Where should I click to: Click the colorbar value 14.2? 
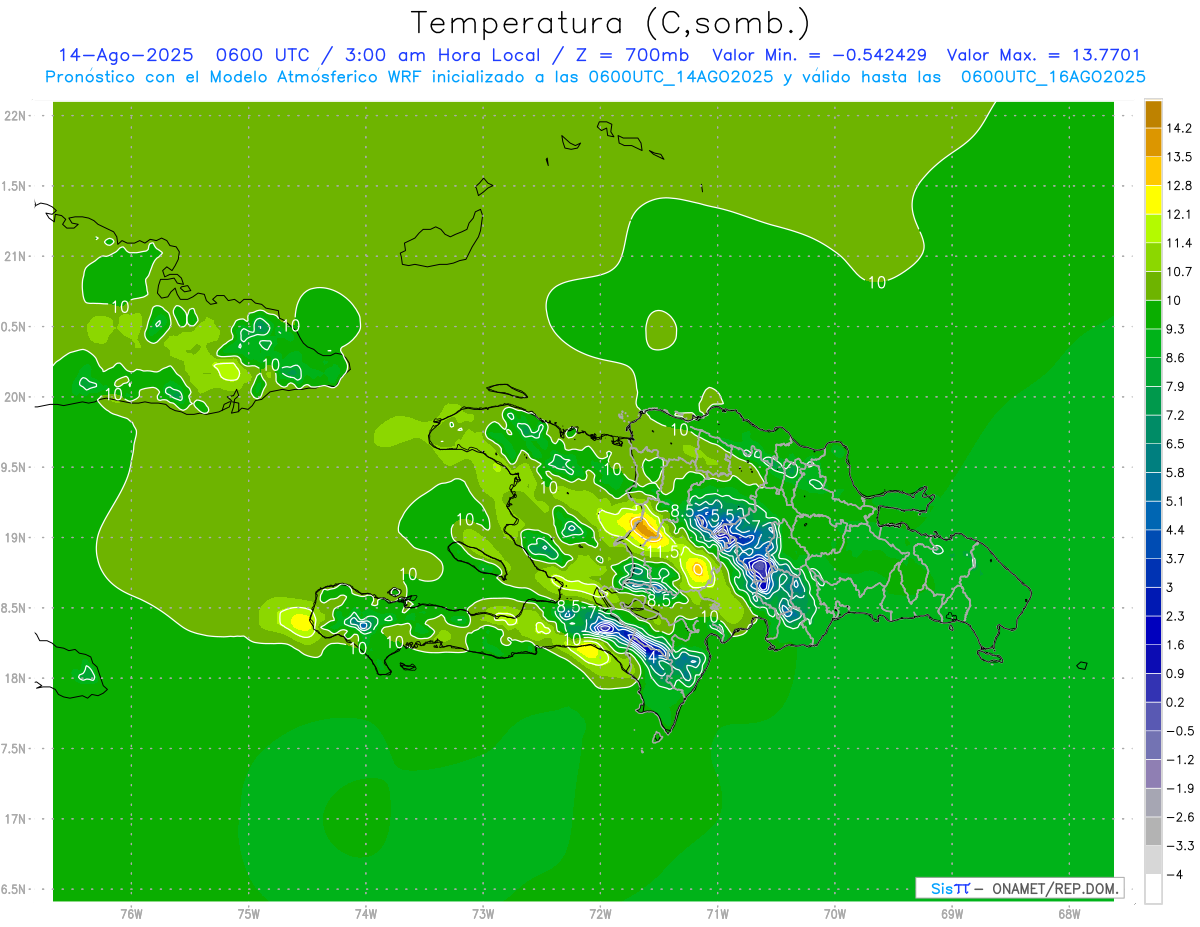[1180, 128]
